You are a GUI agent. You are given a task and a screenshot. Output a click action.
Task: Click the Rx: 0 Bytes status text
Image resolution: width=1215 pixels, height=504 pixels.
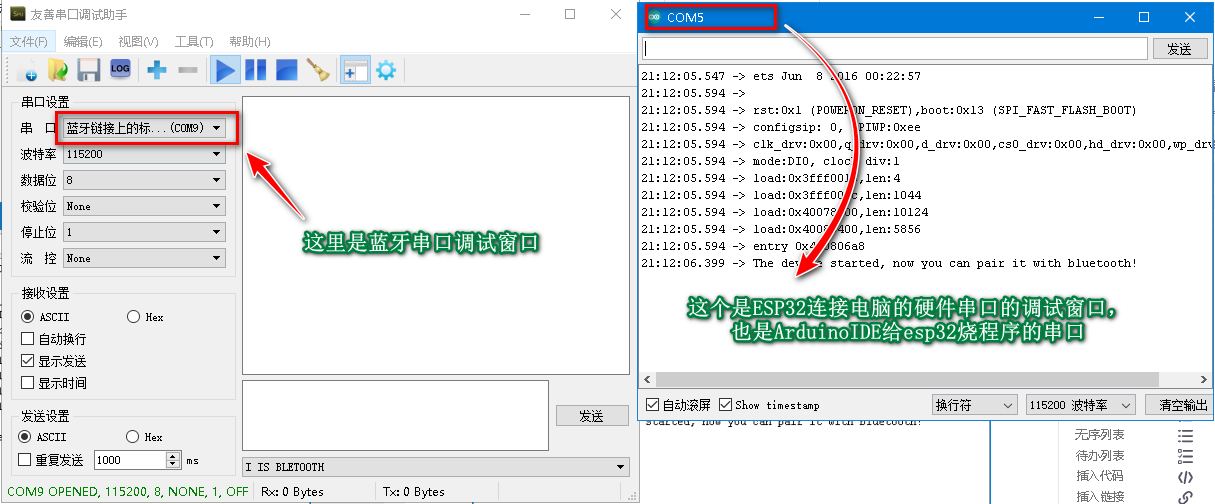(292, 491)
